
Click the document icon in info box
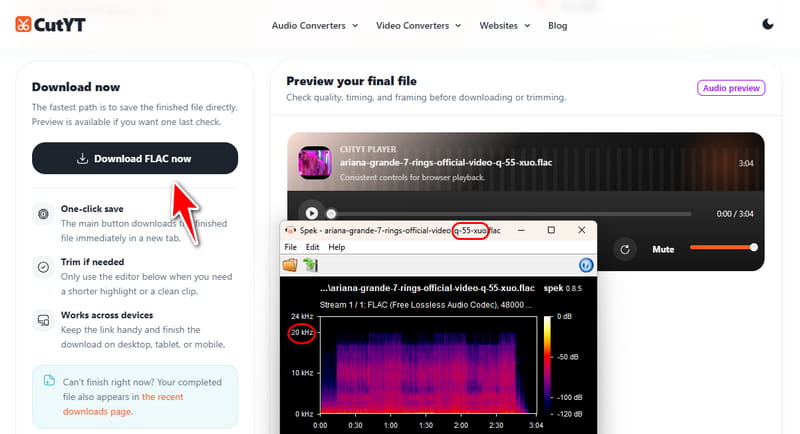pos(49,380)
